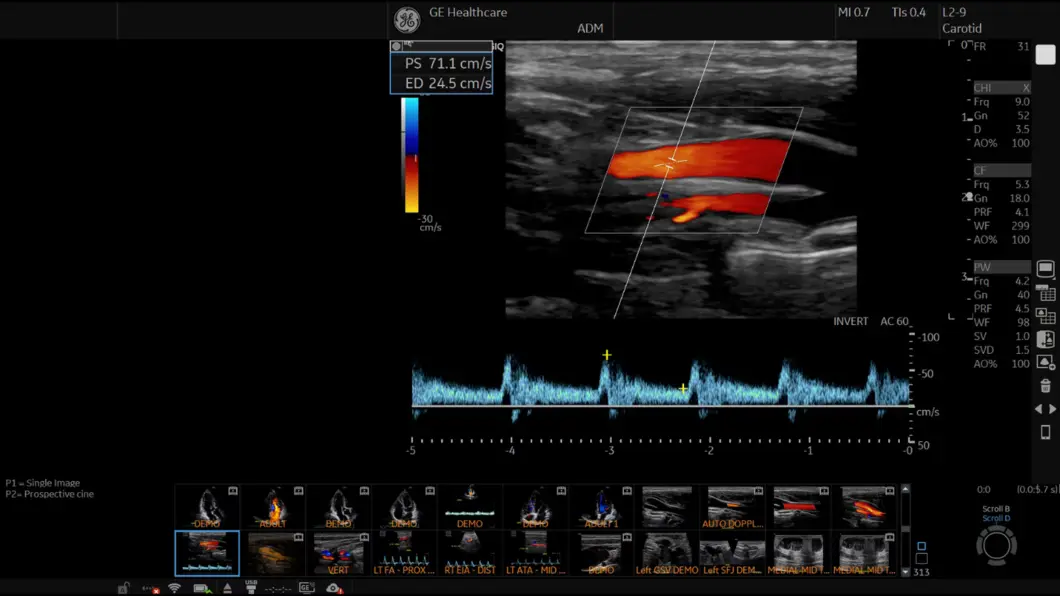The width and height of the screenshot is (1060, 596).
Task: Toggle the small blue square beside clipboard
Action: pyautogui.click(x=921, y=547)
